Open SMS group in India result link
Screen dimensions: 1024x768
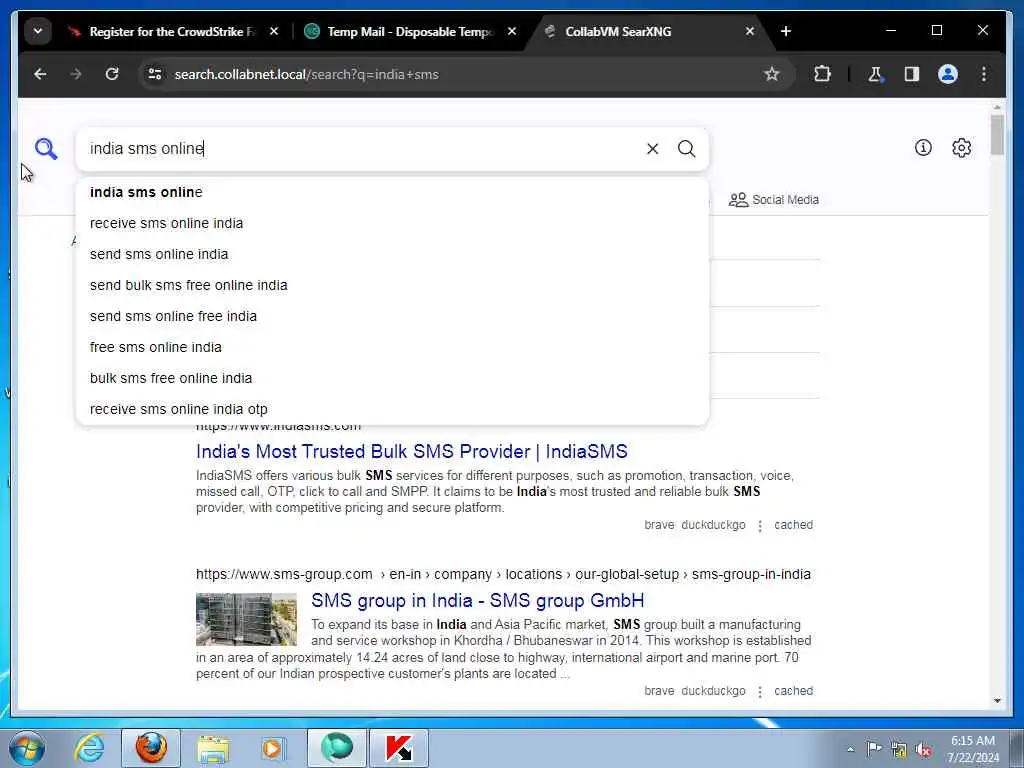[477, 600]
